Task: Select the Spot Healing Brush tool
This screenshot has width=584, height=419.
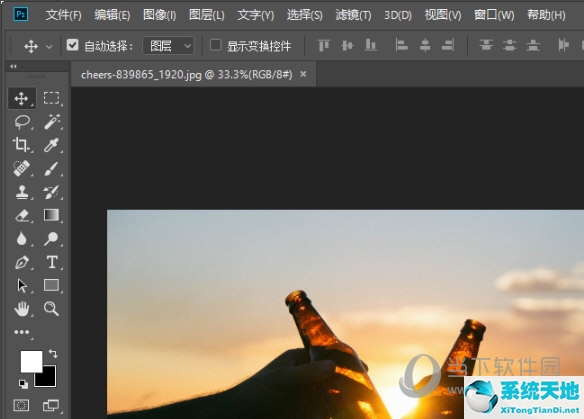Action: tap(22, 168)
